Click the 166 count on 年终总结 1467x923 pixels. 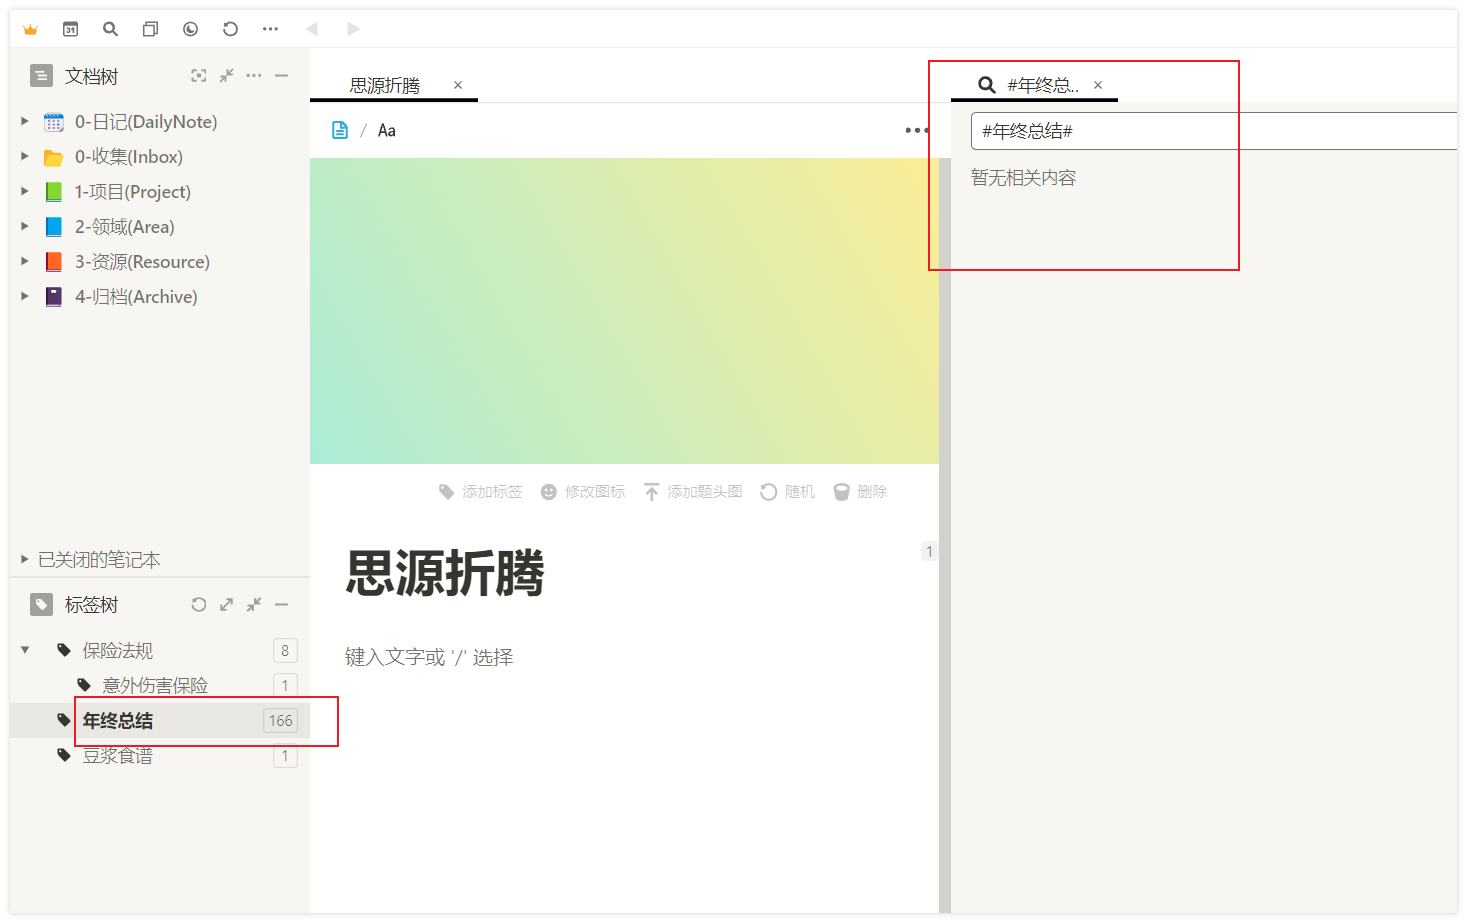point(281,721)
